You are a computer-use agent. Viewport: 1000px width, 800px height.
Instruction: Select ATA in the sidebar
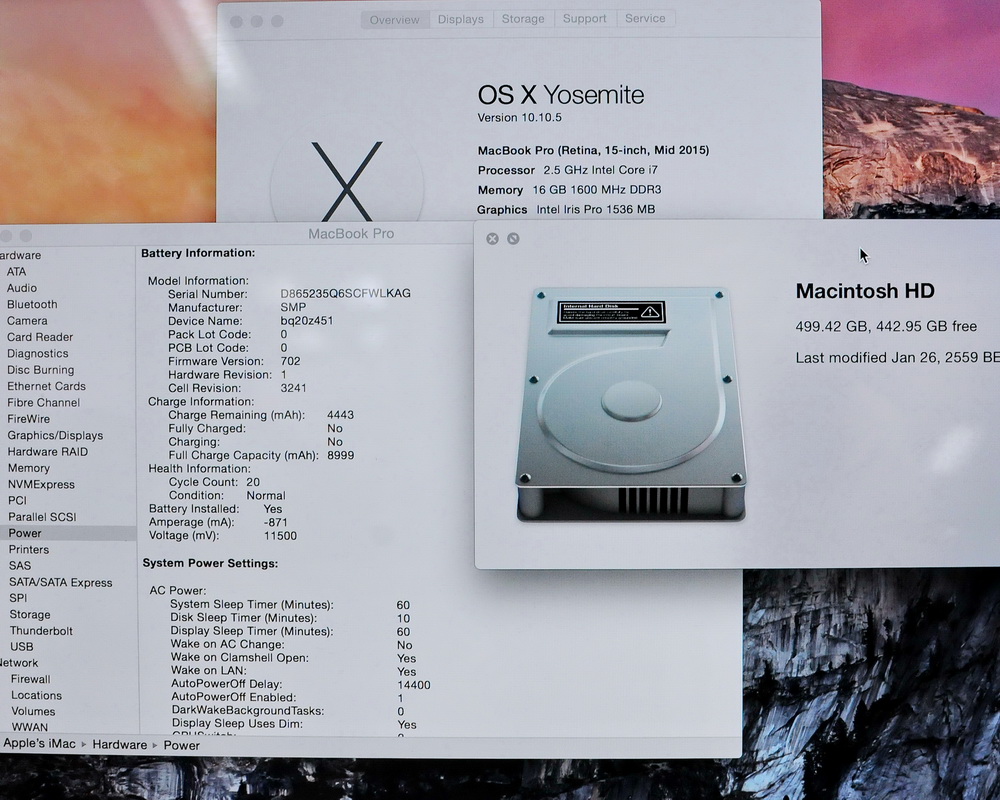coord(17,272)
